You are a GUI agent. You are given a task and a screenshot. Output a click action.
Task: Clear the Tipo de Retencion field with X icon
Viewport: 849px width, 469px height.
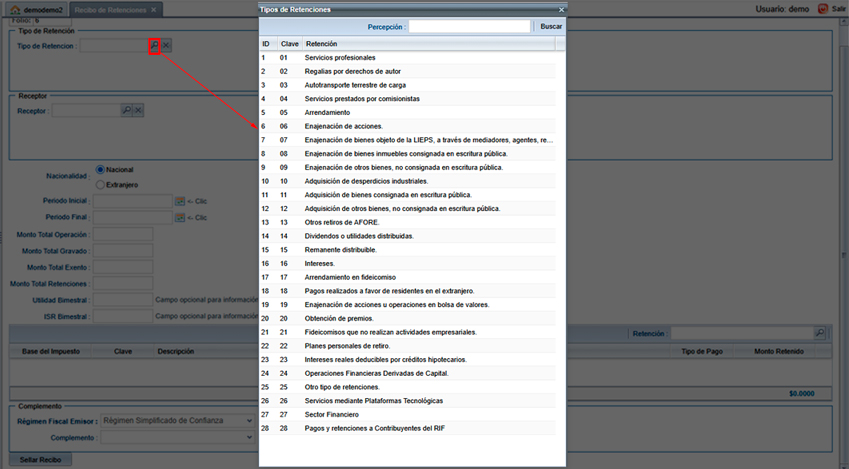tap(167, 46)
